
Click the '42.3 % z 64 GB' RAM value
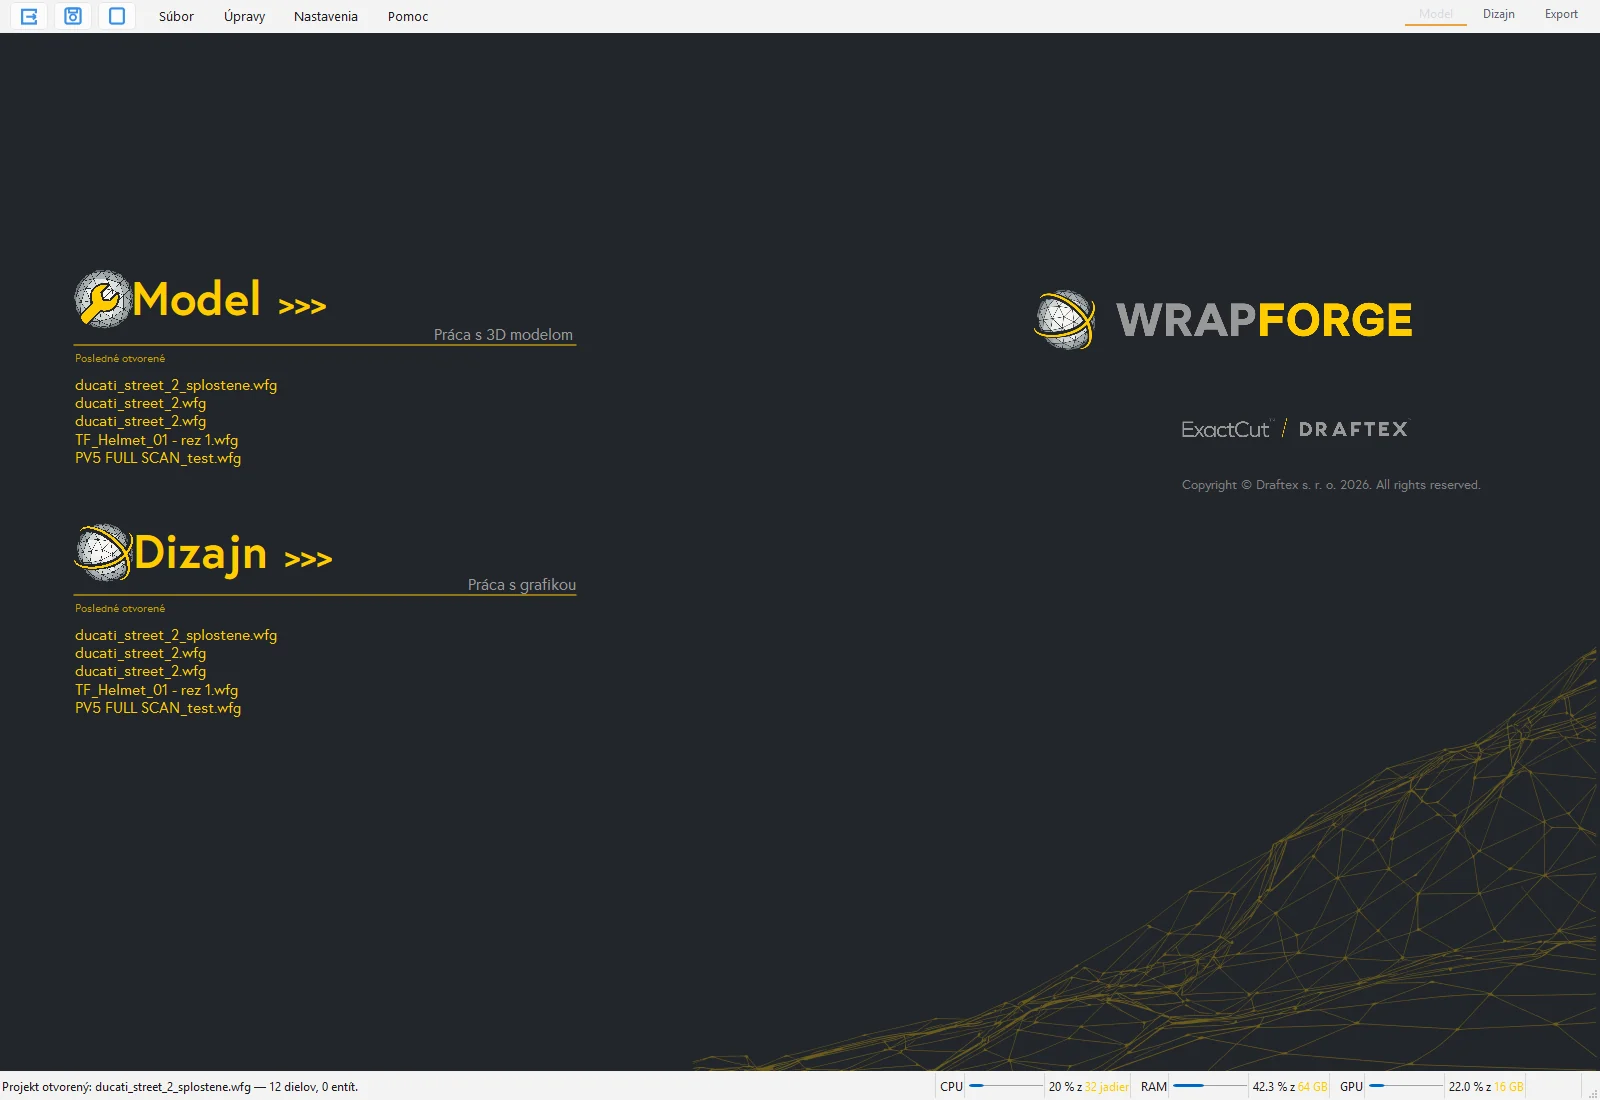1290,1087
